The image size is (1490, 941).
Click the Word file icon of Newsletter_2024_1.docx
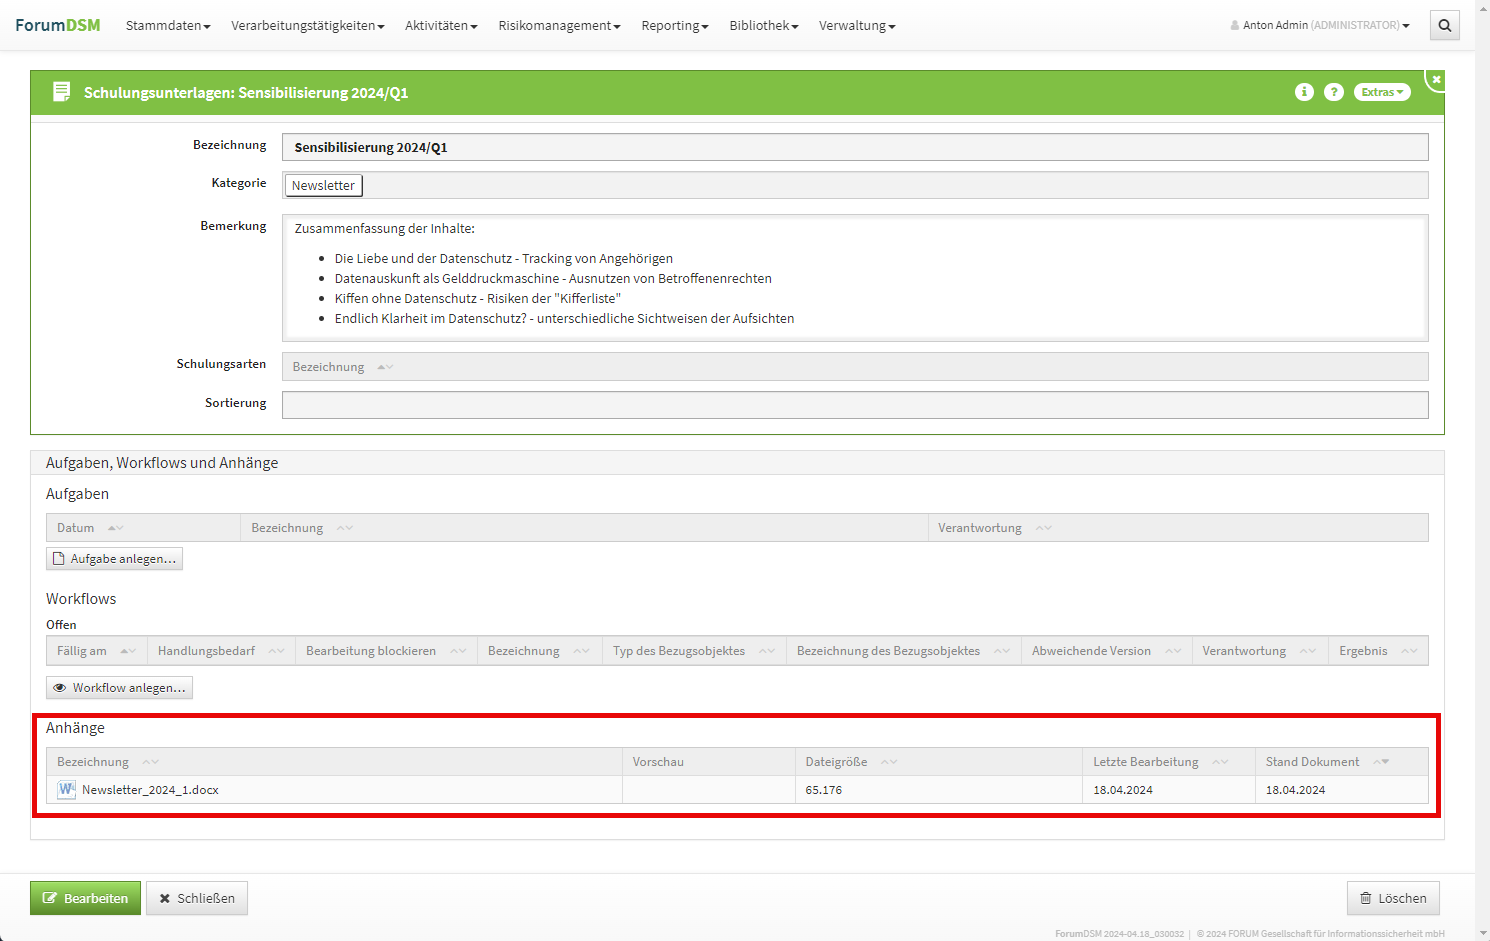67,789
